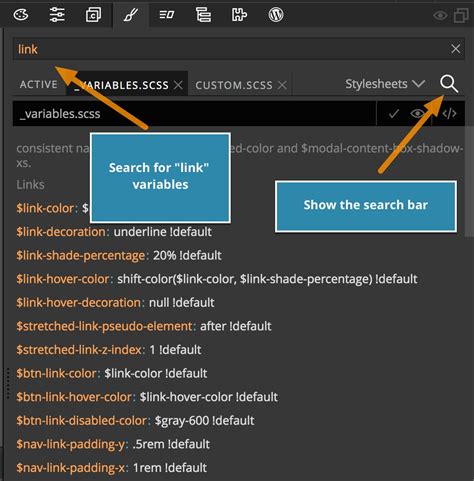Click the $gray-600 !default value

pyautogui.click(x=204, y=421)
